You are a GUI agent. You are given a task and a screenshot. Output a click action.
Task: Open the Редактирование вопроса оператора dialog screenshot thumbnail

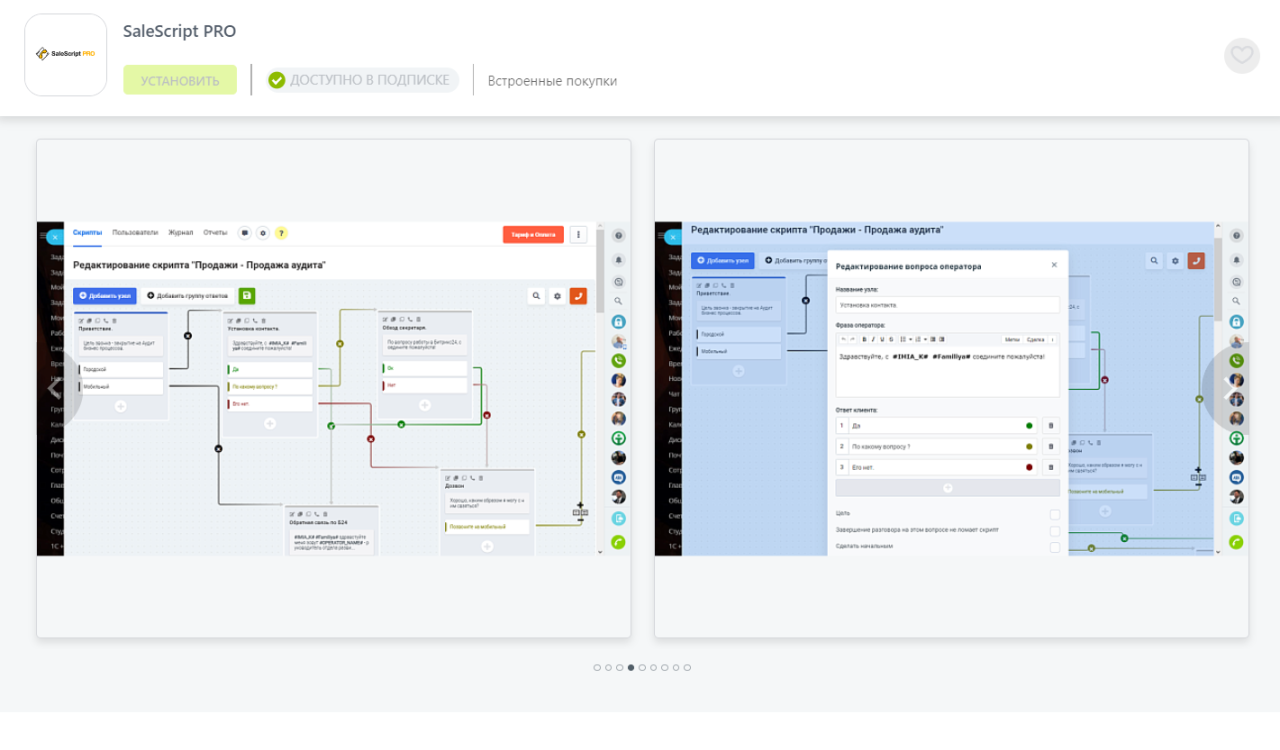pos(952,388)
